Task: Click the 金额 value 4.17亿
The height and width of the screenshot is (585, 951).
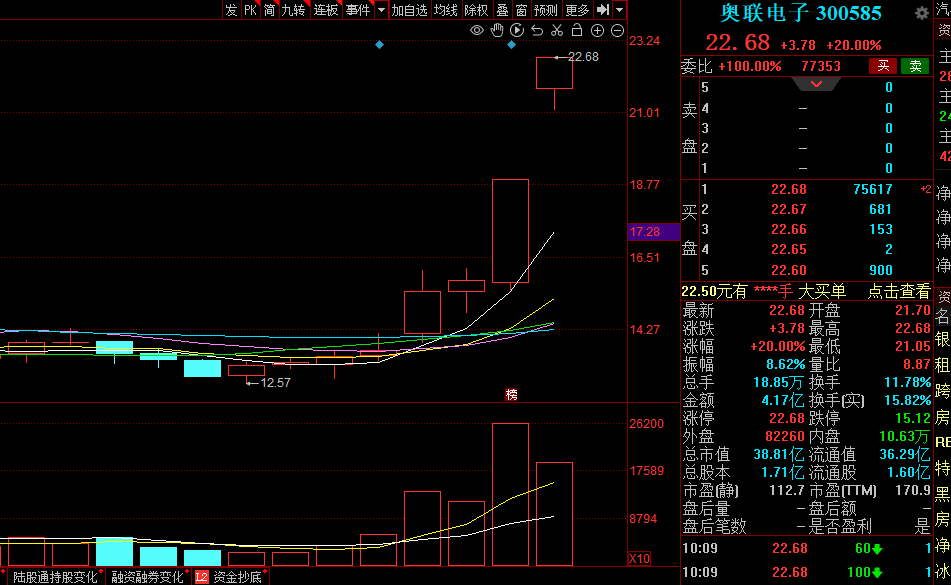Action: [782, 400]
